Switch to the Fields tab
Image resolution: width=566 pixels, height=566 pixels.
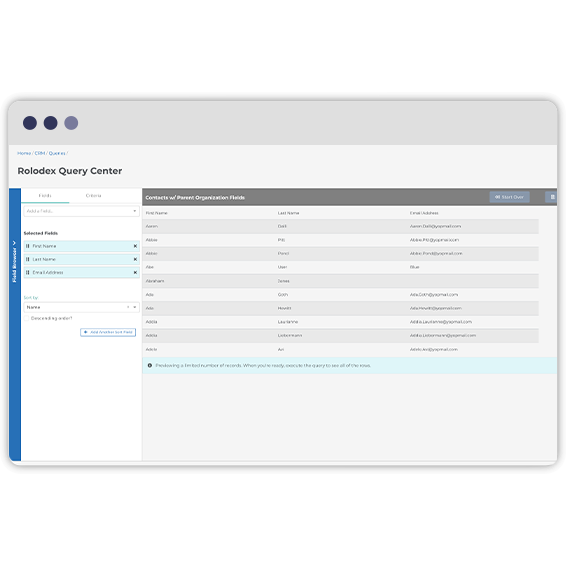point(45,196)
